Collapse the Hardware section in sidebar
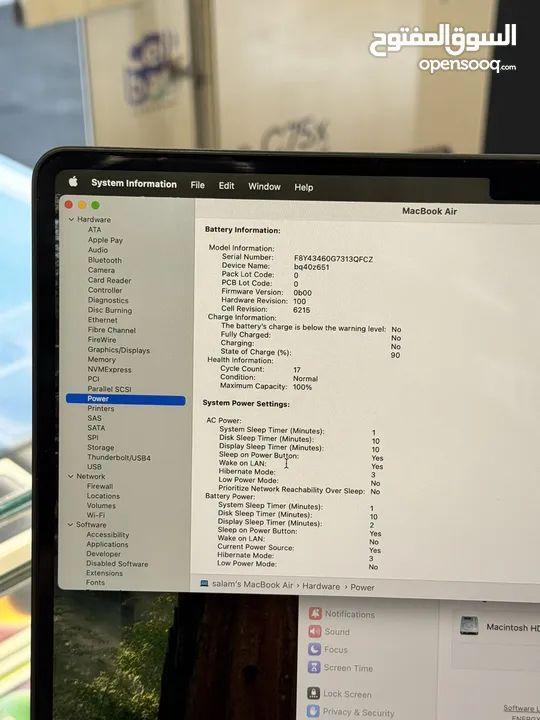The width and height of the screenshot is (540, 720). [x=71, y=219]
